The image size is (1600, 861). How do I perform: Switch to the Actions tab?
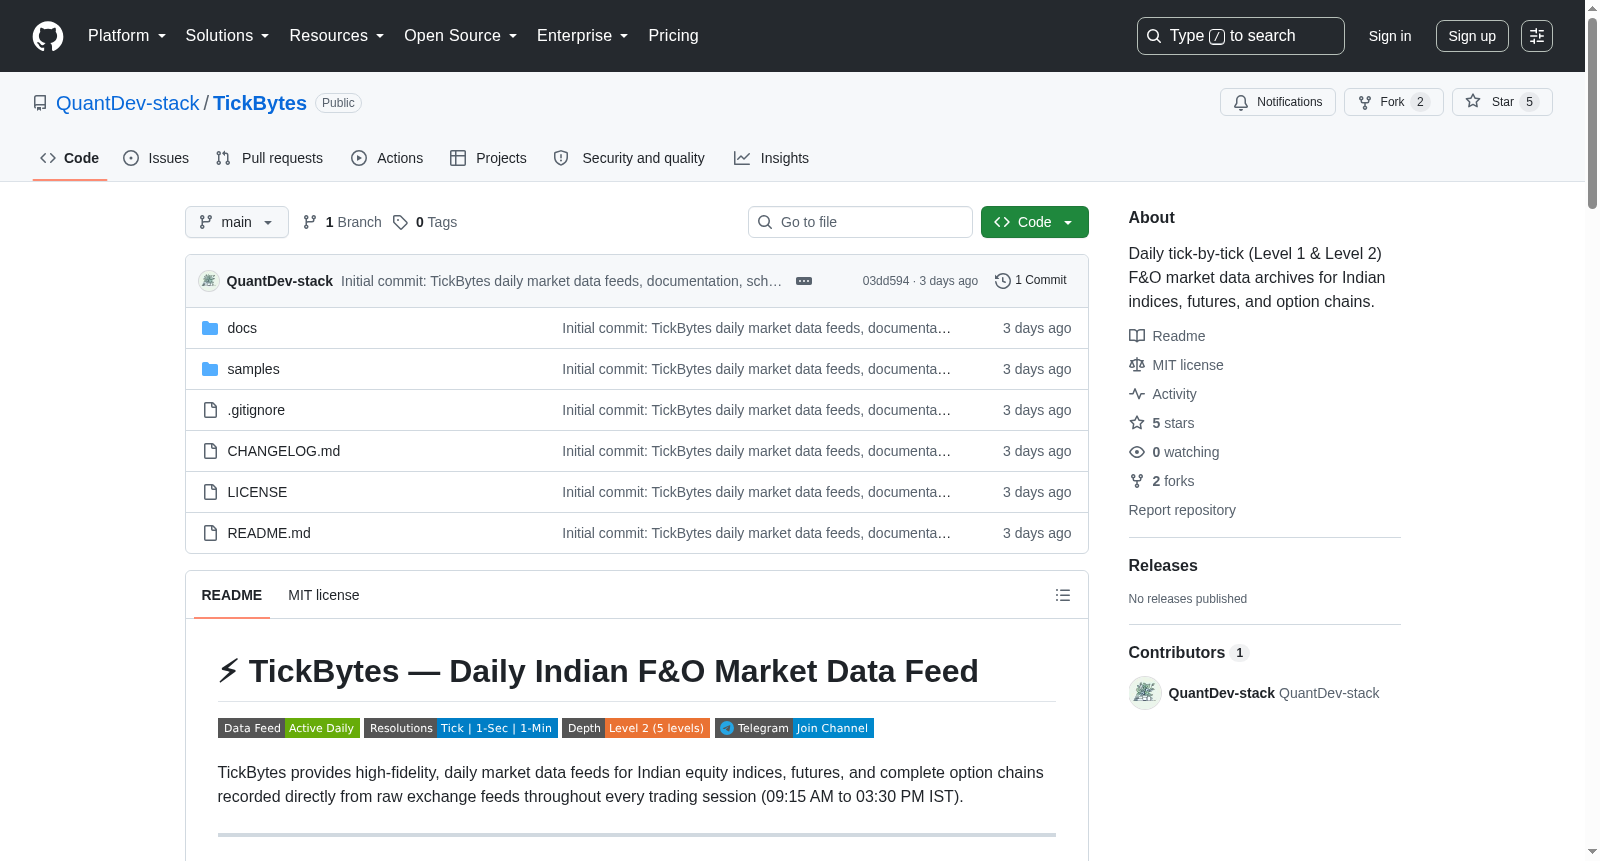[x=387, y=158]
